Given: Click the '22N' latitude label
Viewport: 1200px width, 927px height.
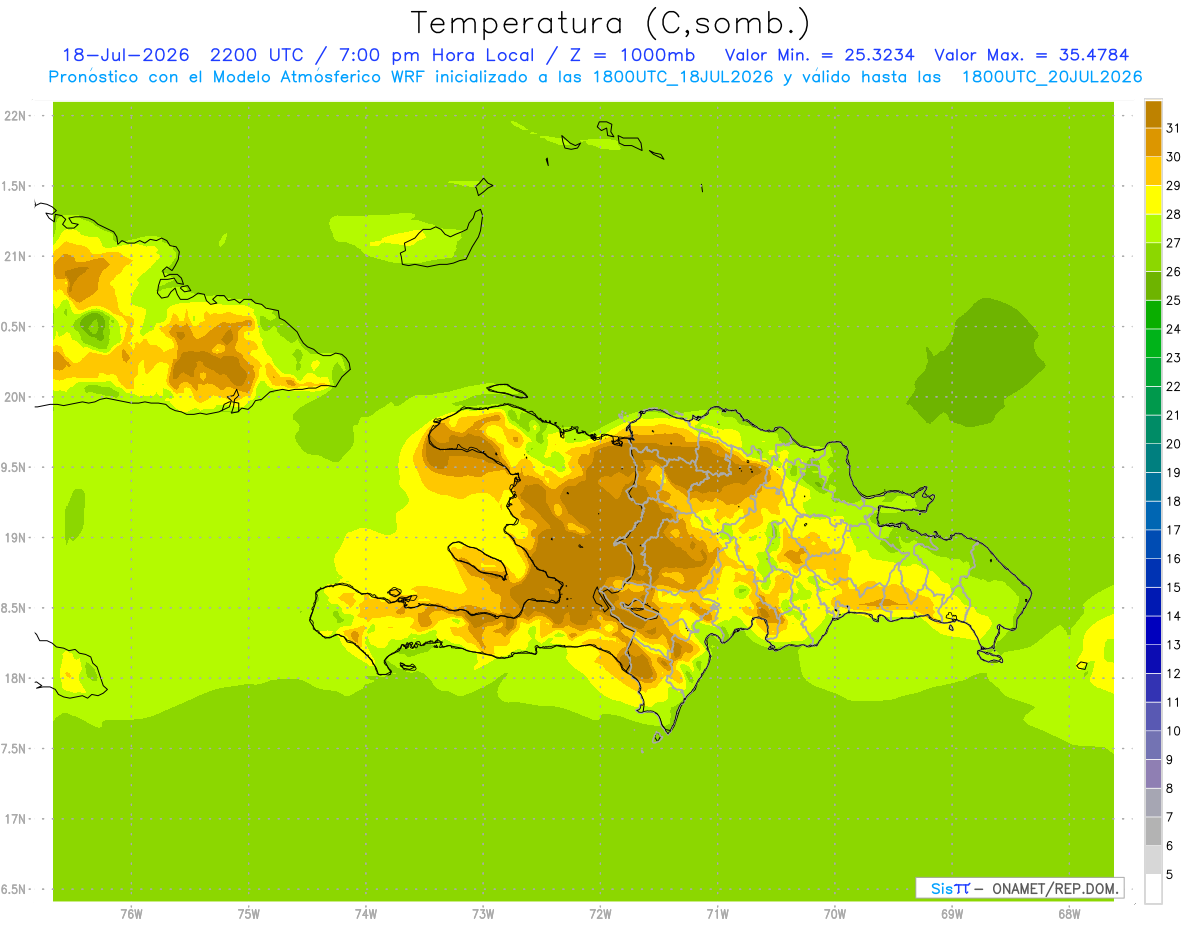Looking at the screenshot, I should point(15,116).
